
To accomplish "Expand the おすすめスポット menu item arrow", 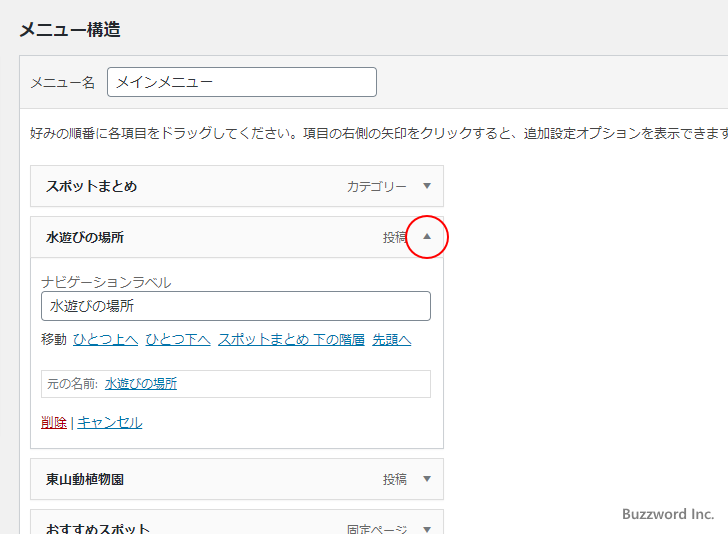I will (x=427, y=529).
